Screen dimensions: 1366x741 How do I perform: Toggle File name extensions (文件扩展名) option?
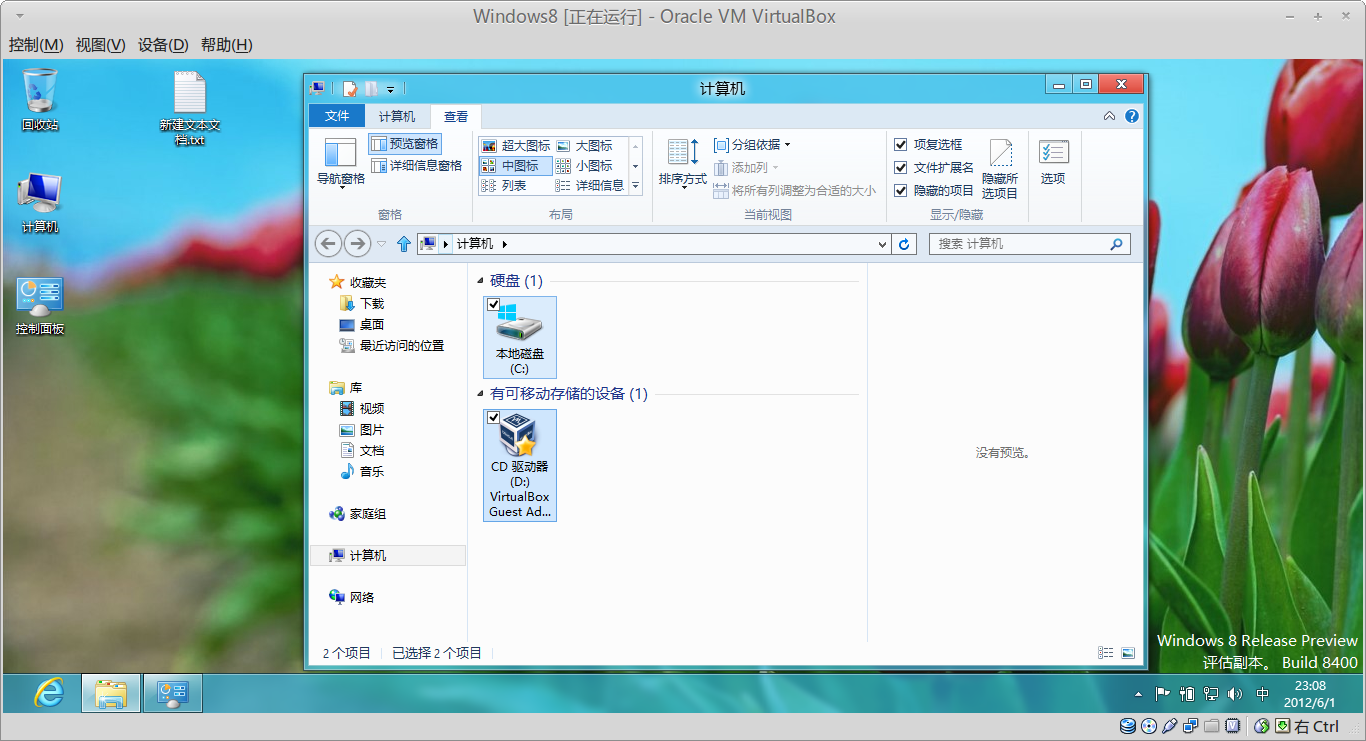pyautogui.click(x=934, y=168)
